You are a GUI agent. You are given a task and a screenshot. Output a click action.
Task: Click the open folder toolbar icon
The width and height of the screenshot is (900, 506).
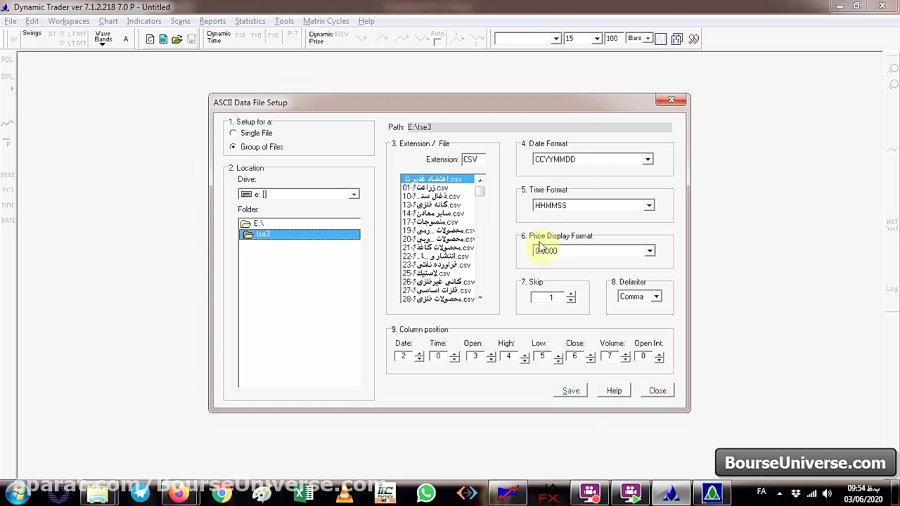[176, 39]
